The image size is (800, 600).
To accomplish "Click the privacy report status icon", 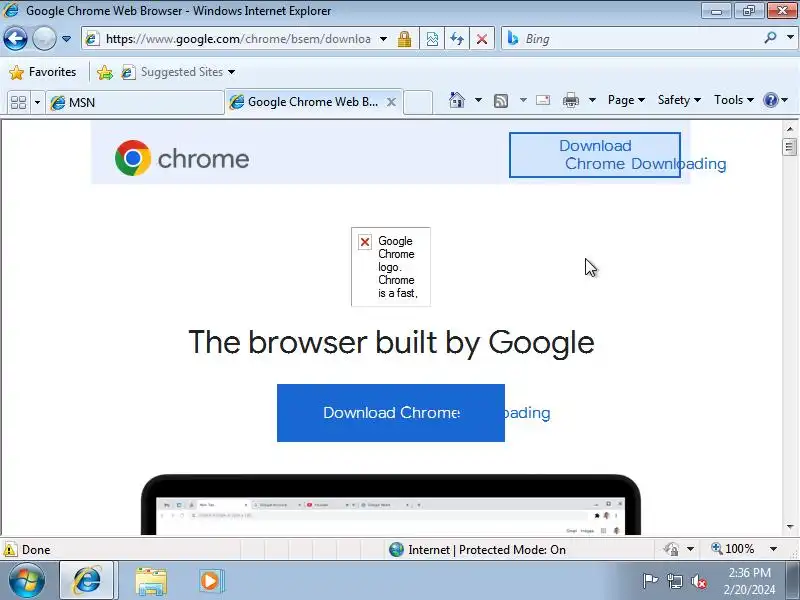I will point(671,549).
